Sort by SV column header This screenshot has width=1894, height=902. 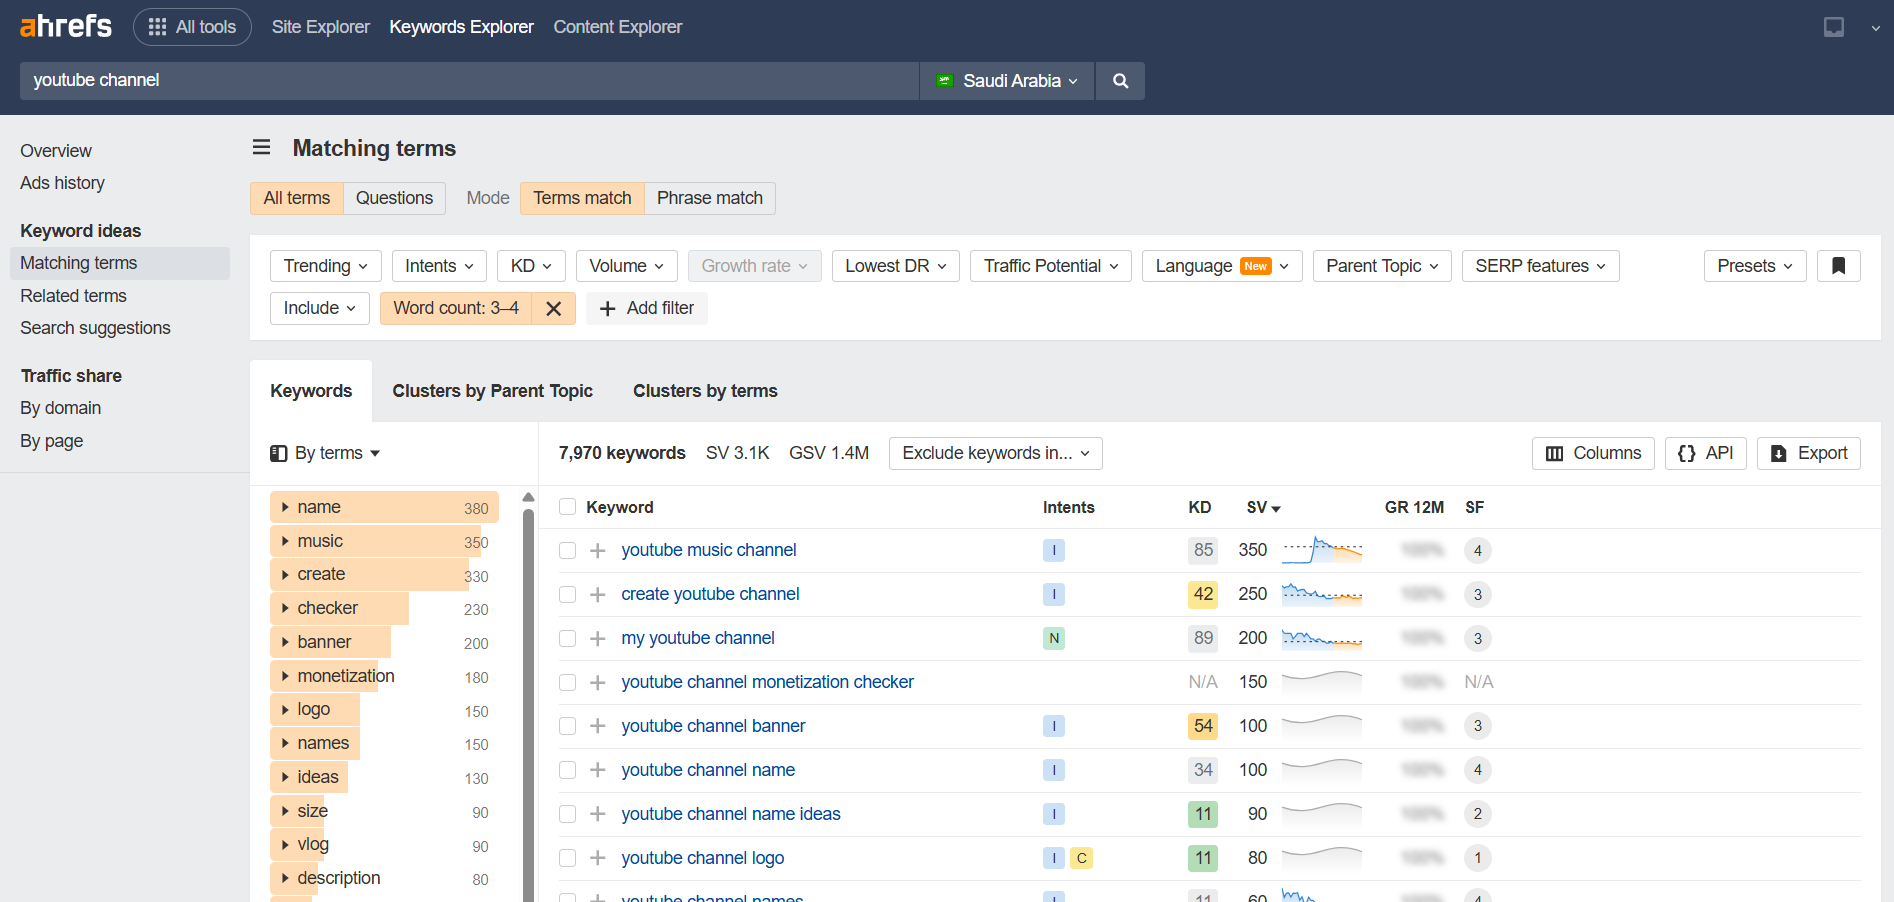click(1263, 508)
